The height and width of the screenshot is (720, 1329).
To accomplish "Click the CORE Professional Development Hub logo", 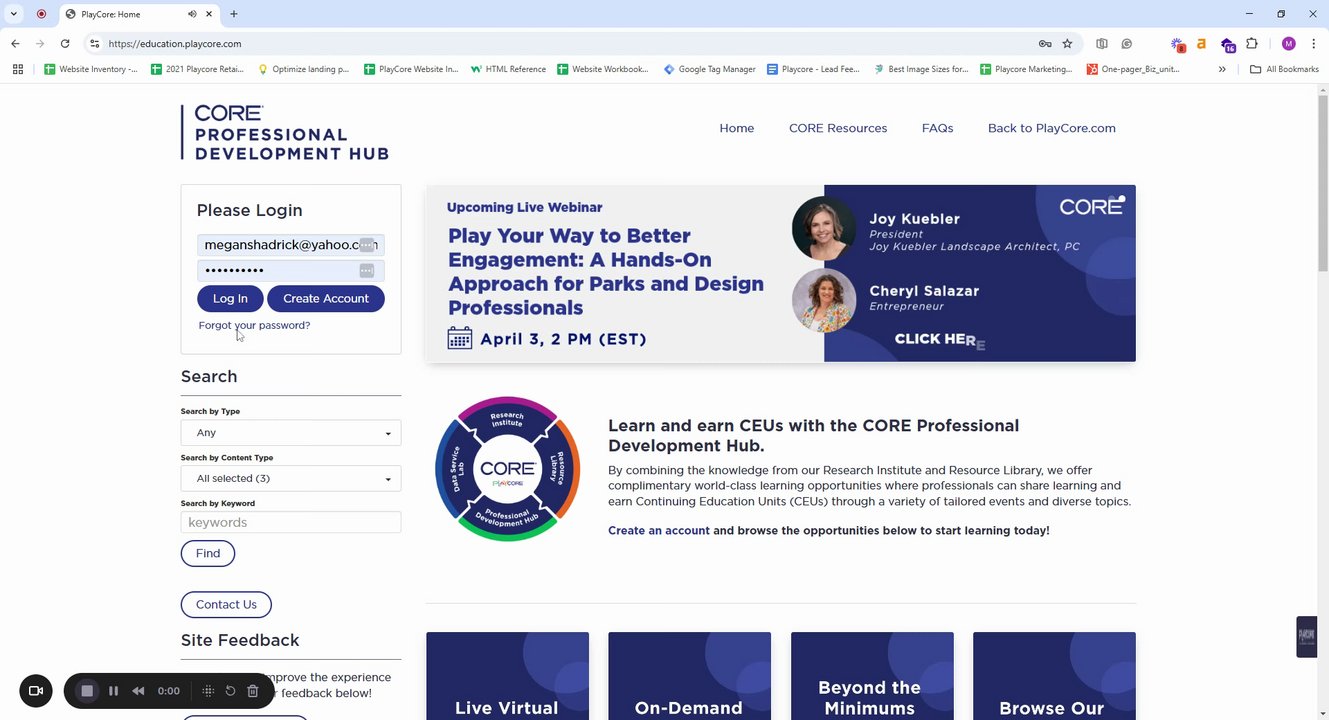I will [x=285, y=132].
